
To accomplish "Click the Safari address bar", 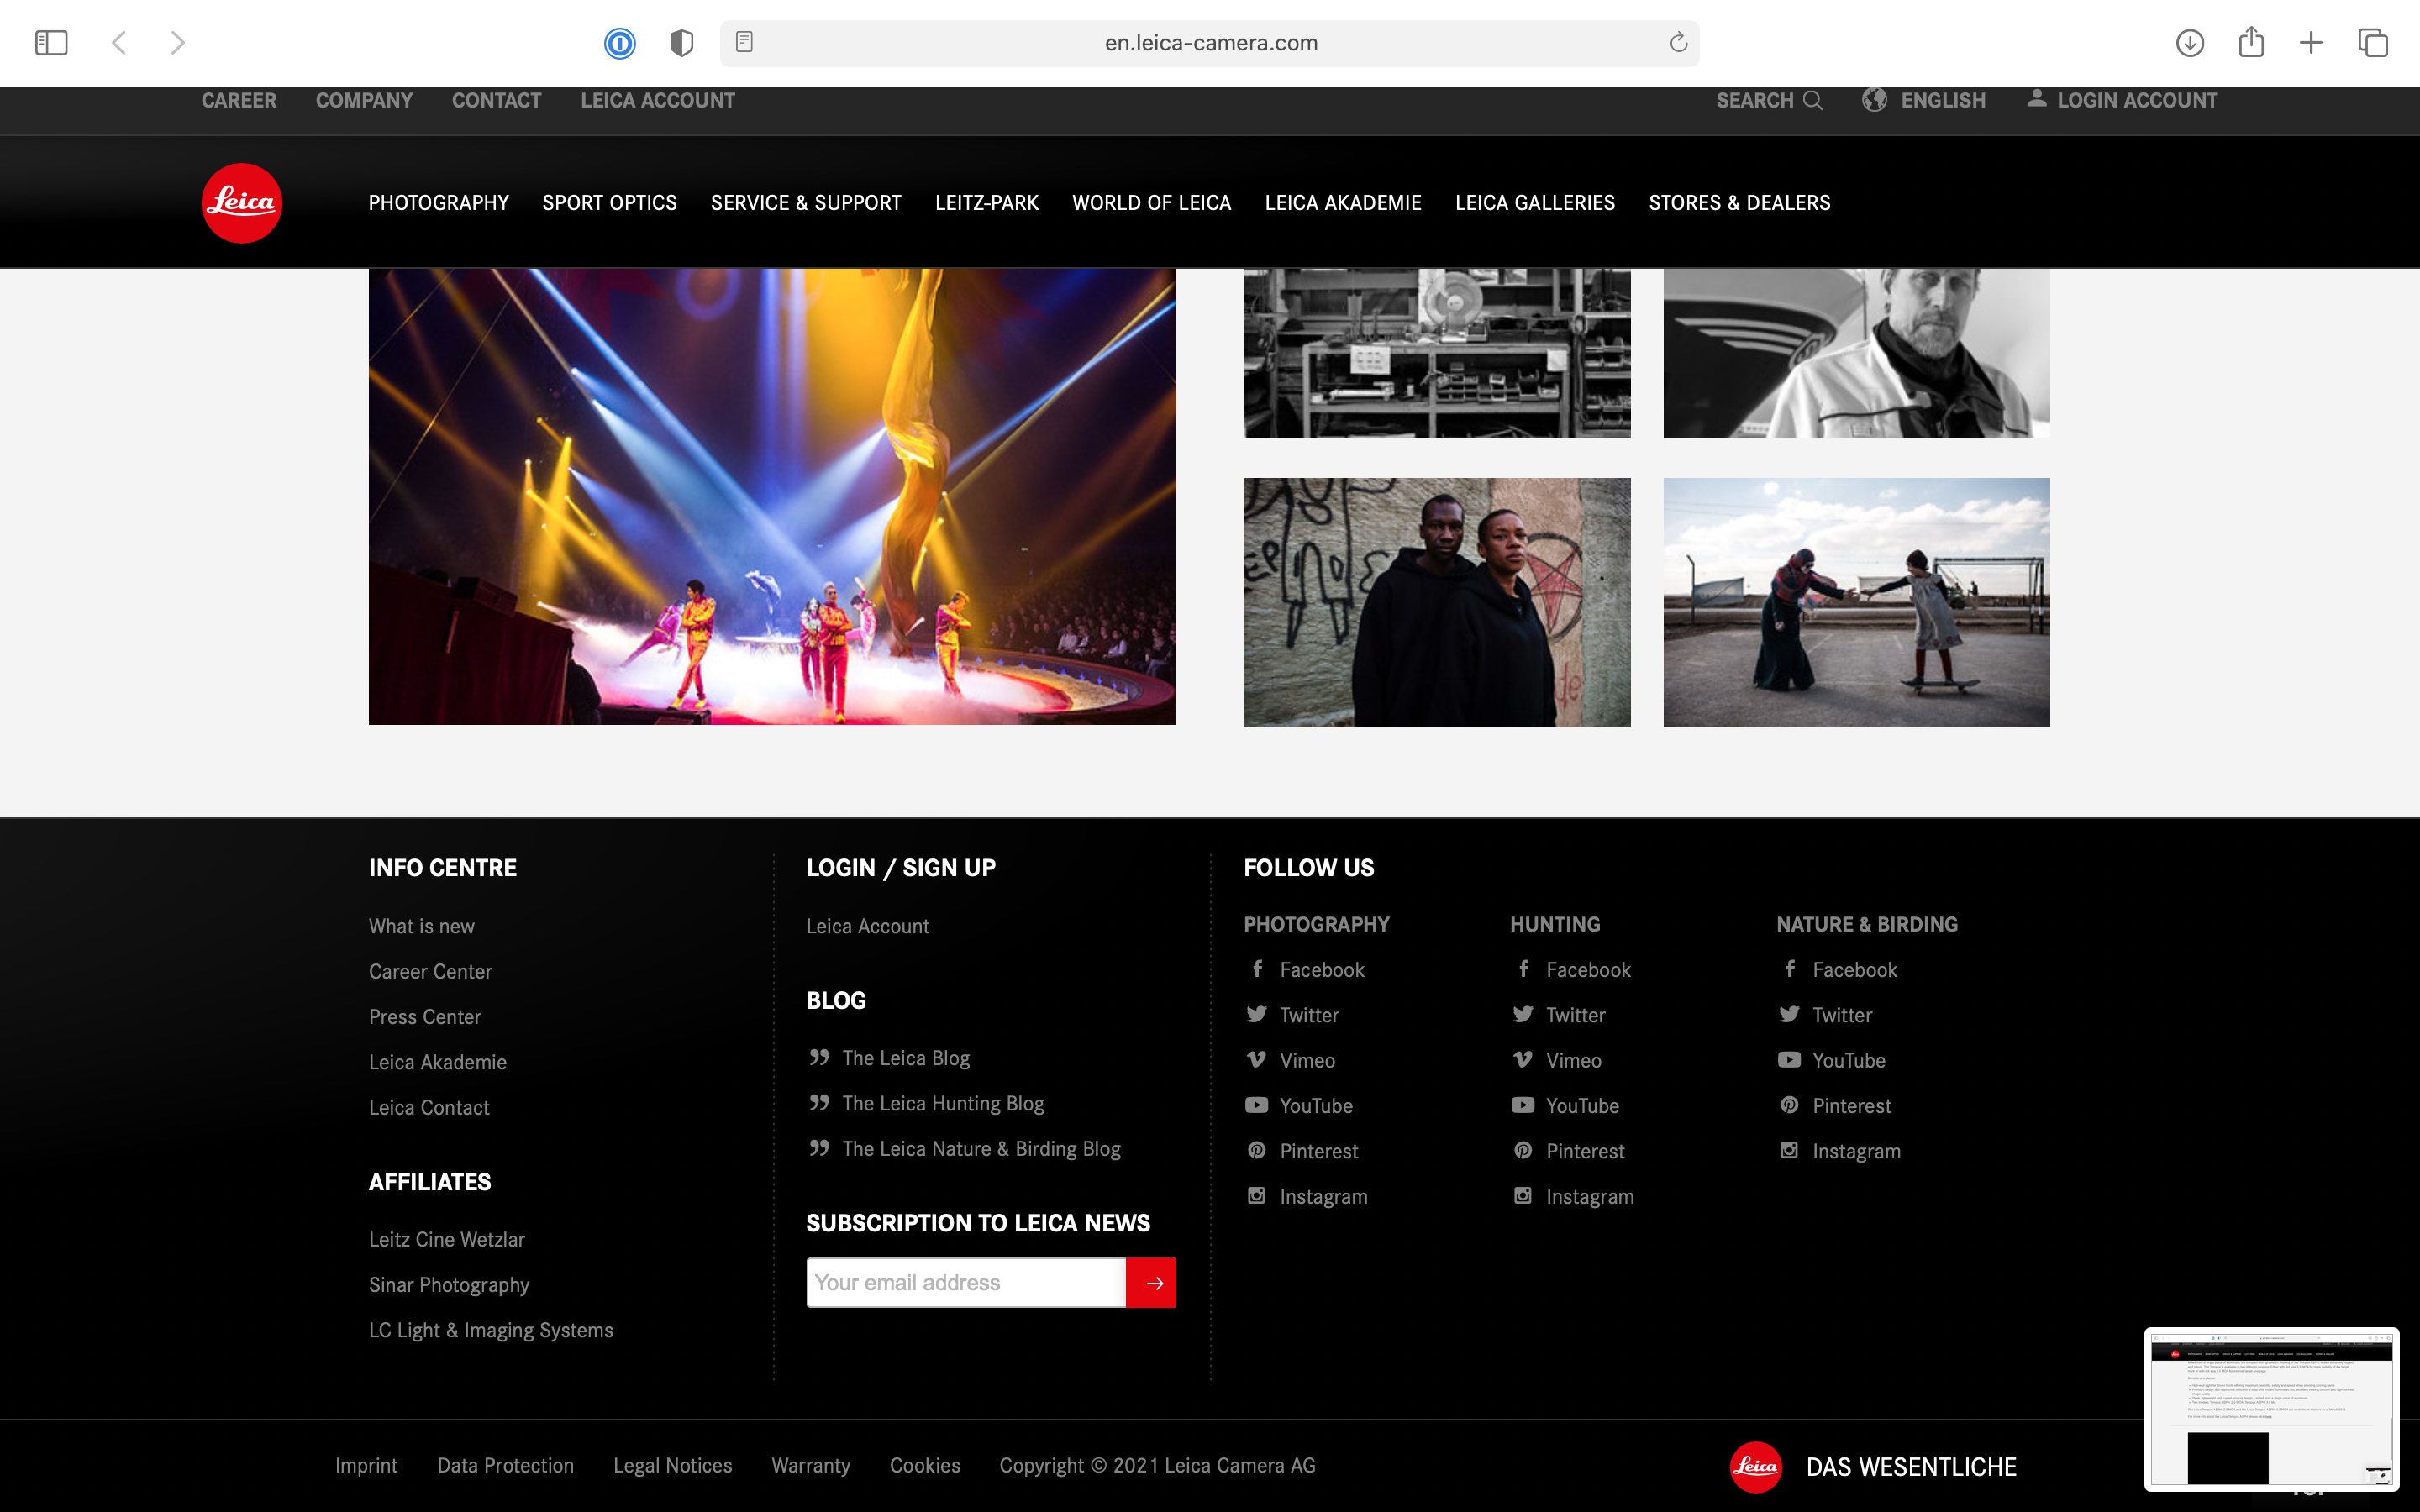I will coord(1210,43).
